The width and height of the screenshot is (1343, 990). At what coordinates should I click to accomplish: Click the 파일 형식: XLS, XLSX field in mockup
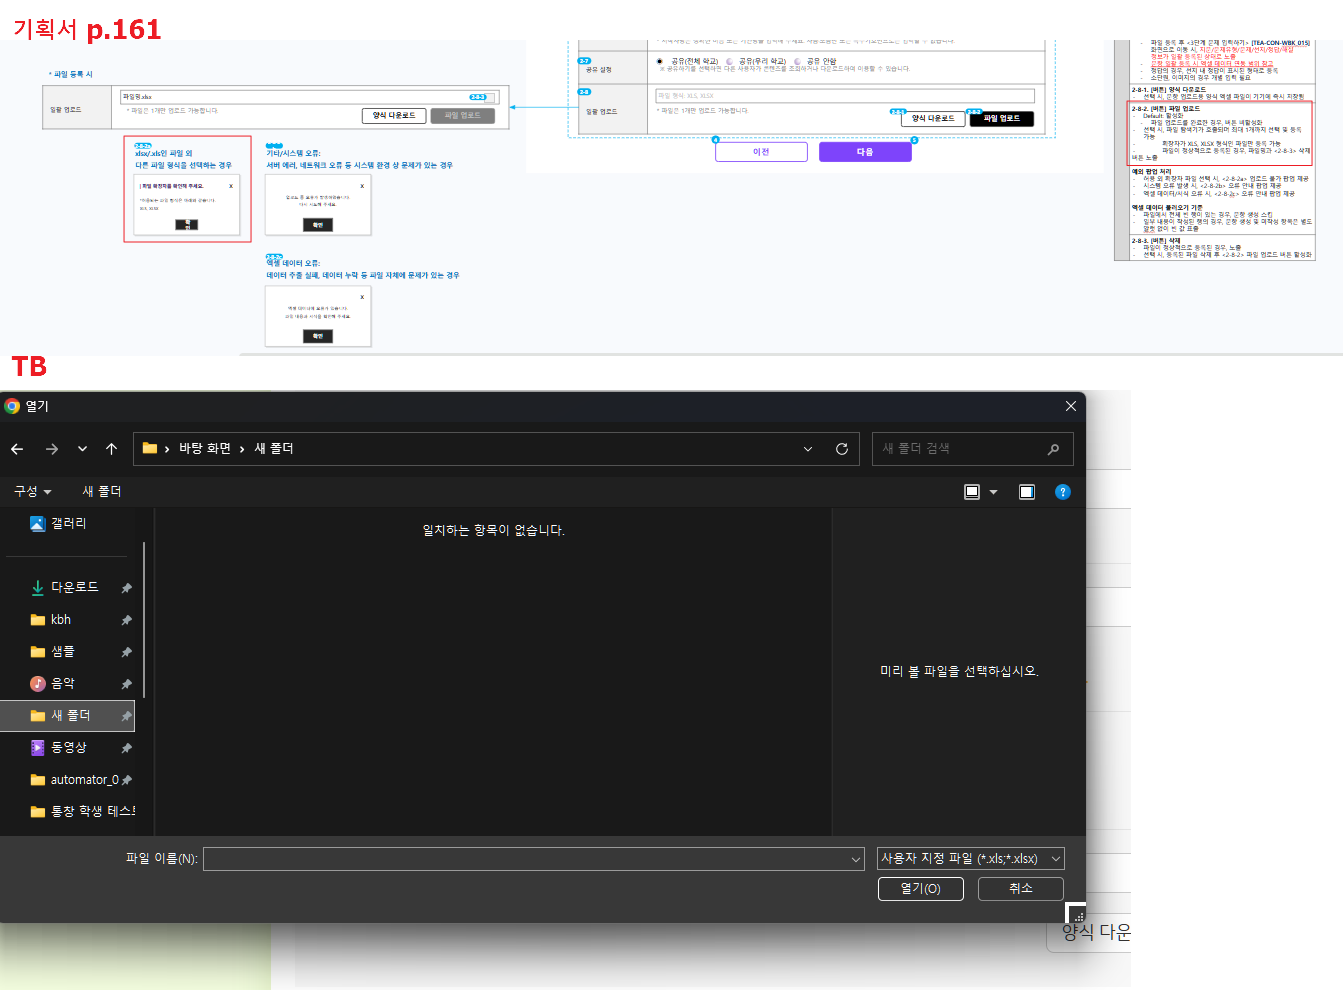(844, 95)
